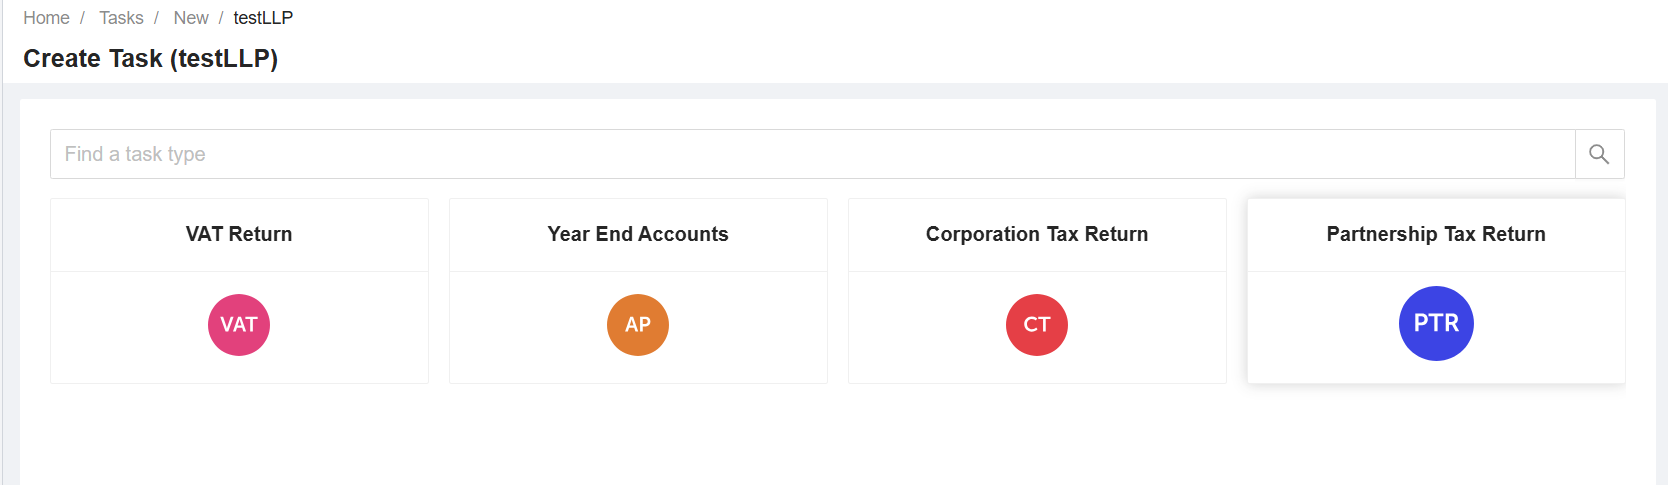Click the testLLP breadcrumb item
Viewport: 1668px width, 485px height.
tap(263, 18)
